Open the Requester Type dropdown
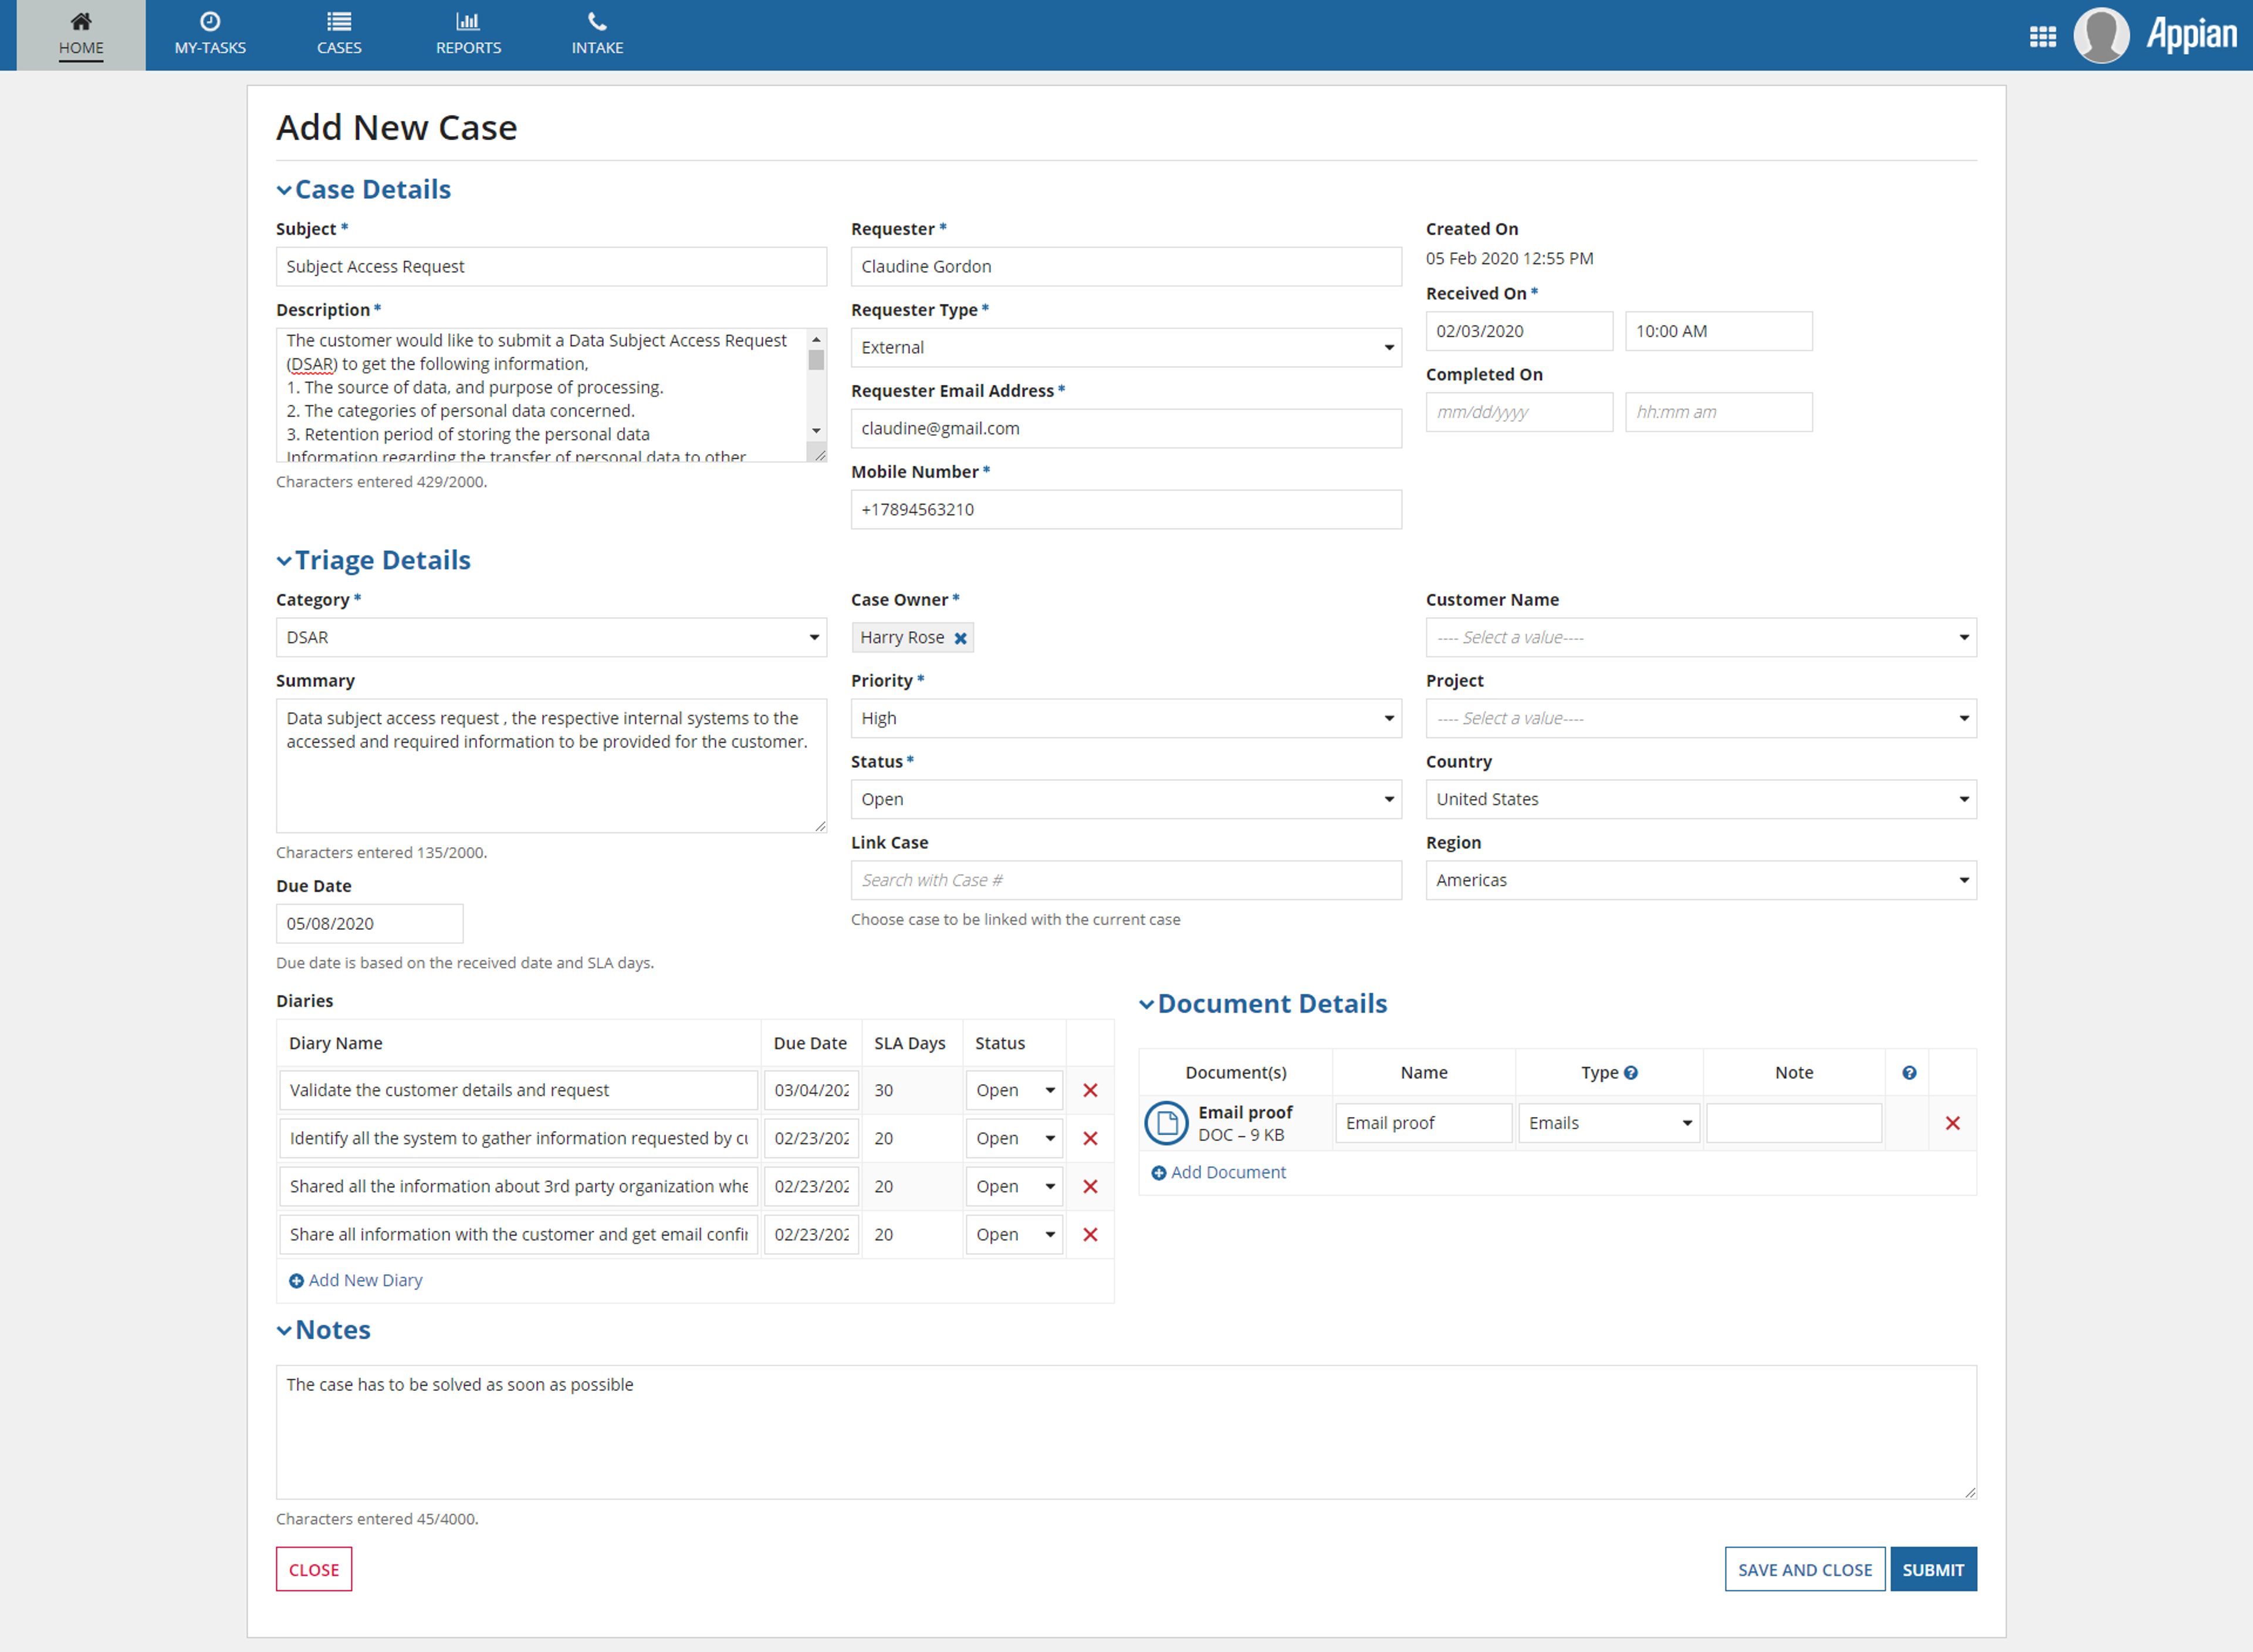This screenshot has height=1652, width=2253. tap(1126, 348)
